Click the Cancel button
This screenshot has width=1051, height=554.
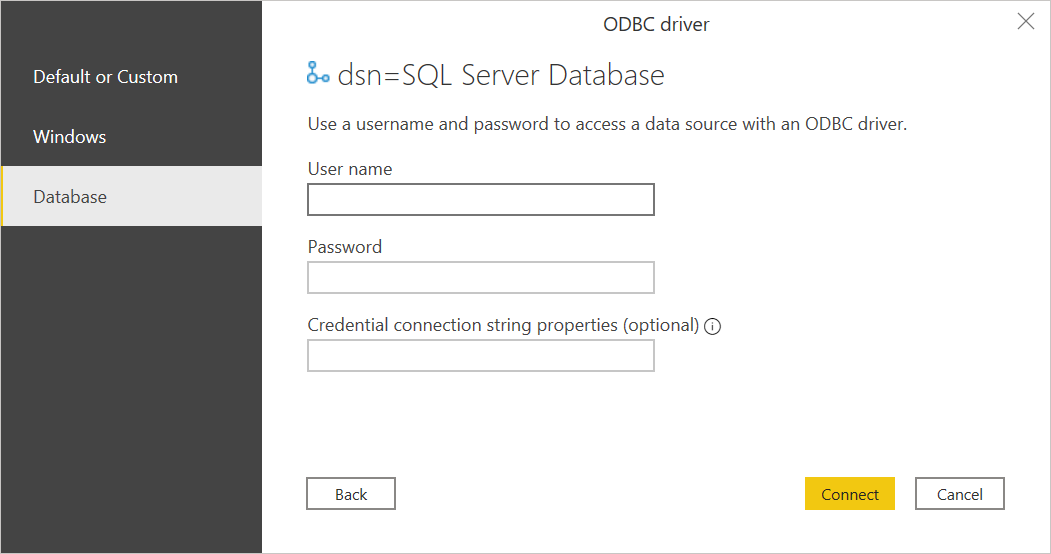(959, 494)
